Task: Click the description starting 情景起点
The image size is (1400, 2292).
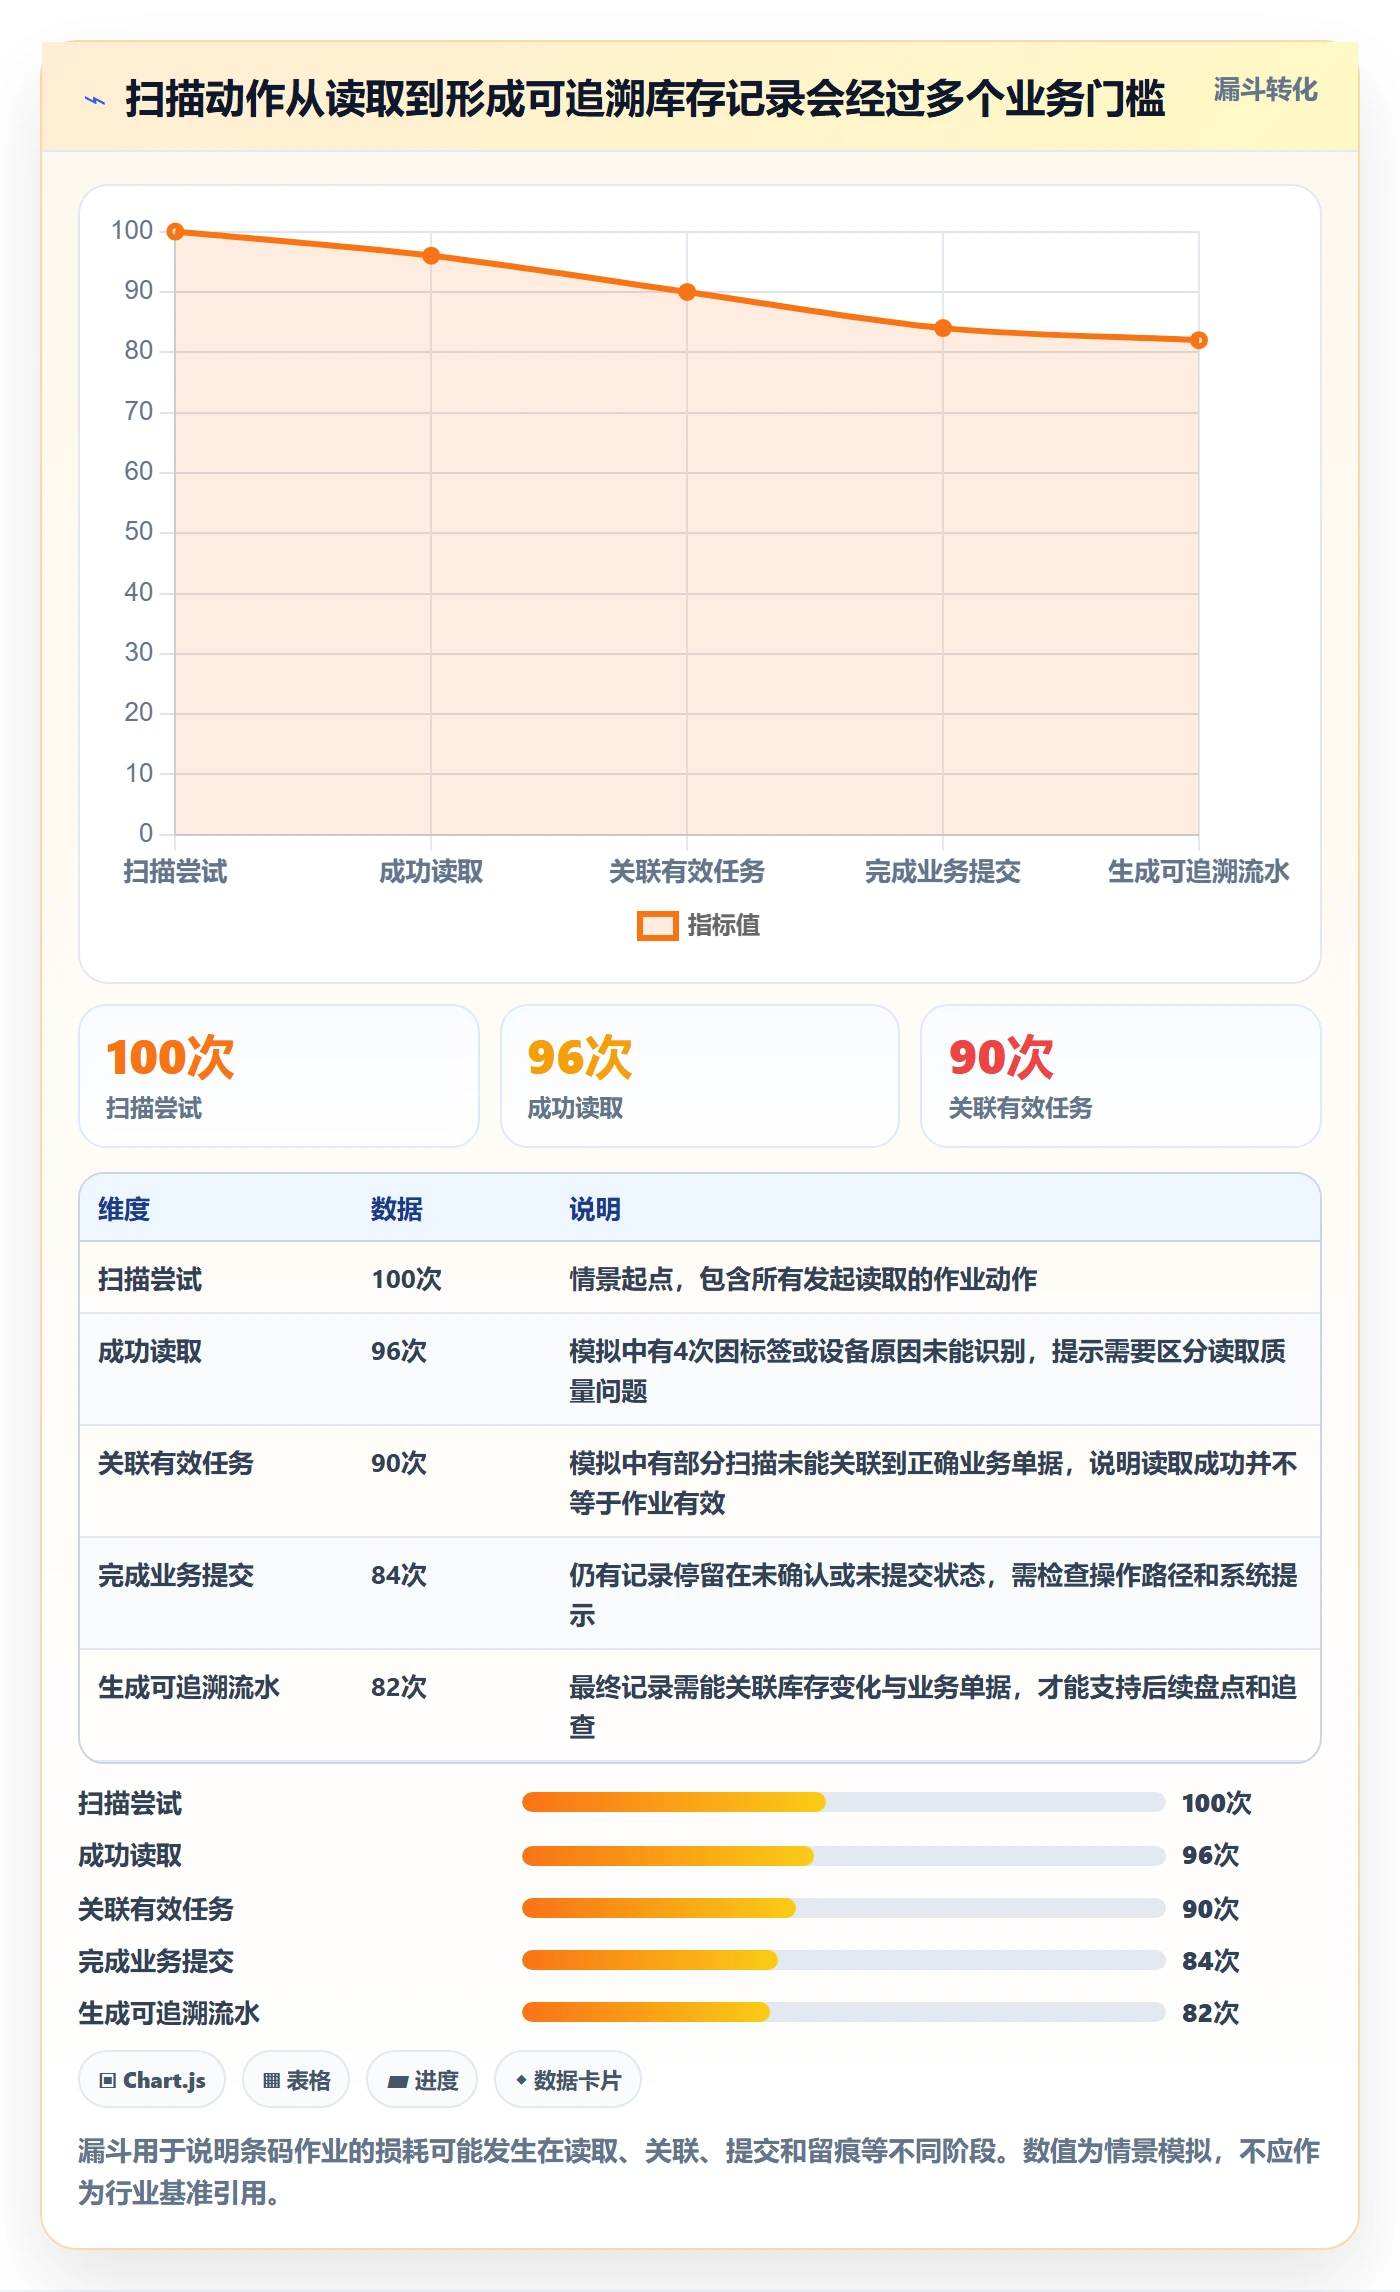Action: point(803,1279)
